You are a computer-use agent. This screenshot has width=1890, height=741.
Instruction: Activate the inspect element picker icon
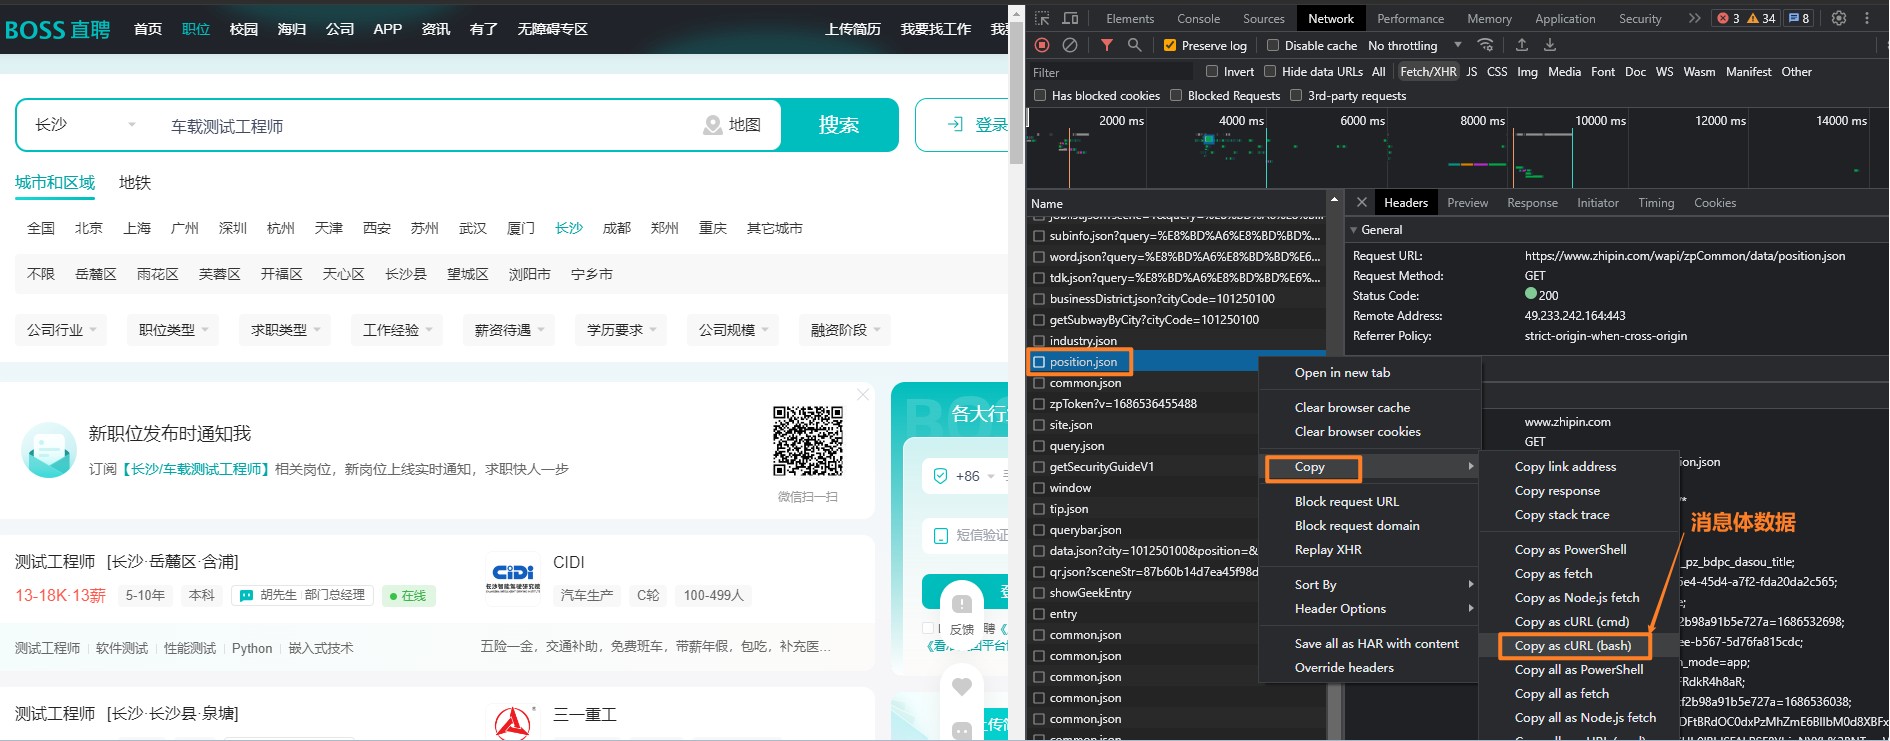1042,18
